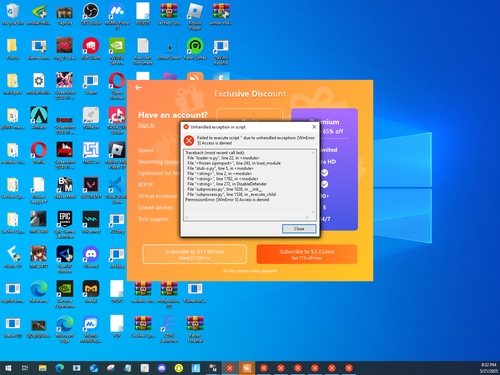Open TikTok LIVE Studio desktop icon
The height and width of the screenshot is (375, 500).
tap(117, 120)
